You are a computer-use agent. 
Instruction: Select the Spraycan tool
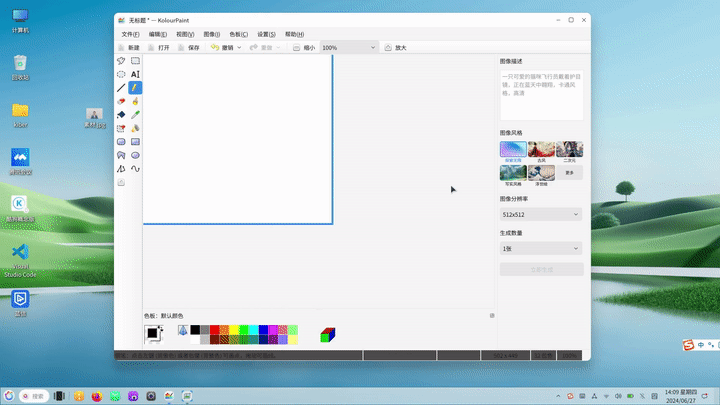[135, 128]
